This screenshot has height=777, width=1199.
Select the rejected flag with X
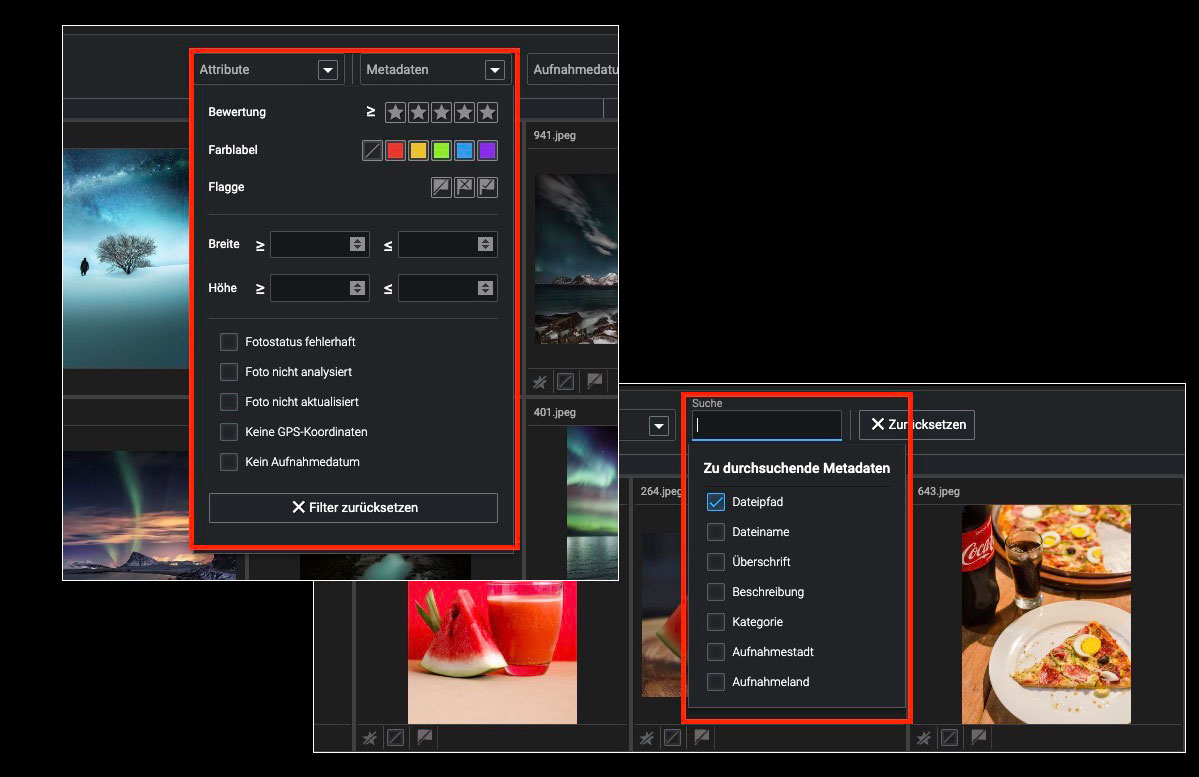coord(464,187)
